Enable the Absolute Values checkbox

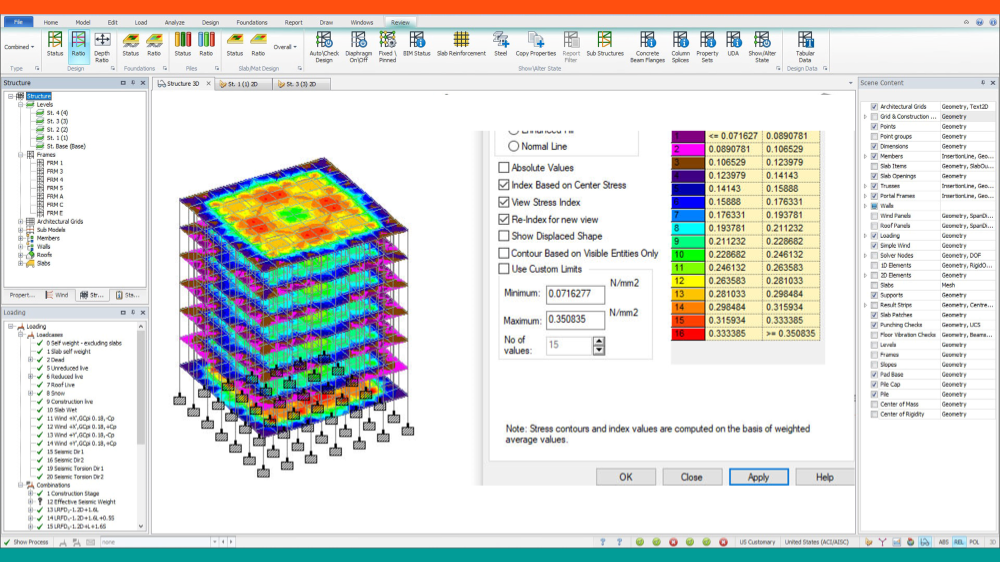tap(504, 168)
